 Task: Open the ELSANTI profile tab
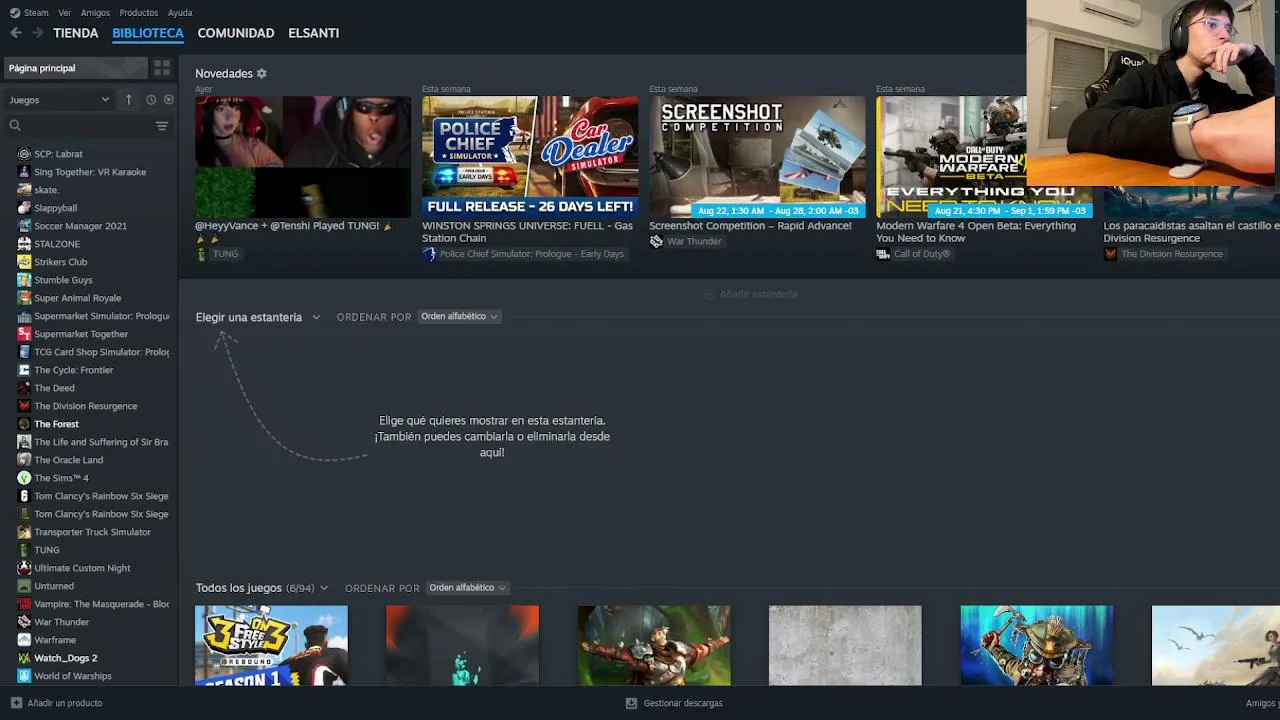[314, 33]
